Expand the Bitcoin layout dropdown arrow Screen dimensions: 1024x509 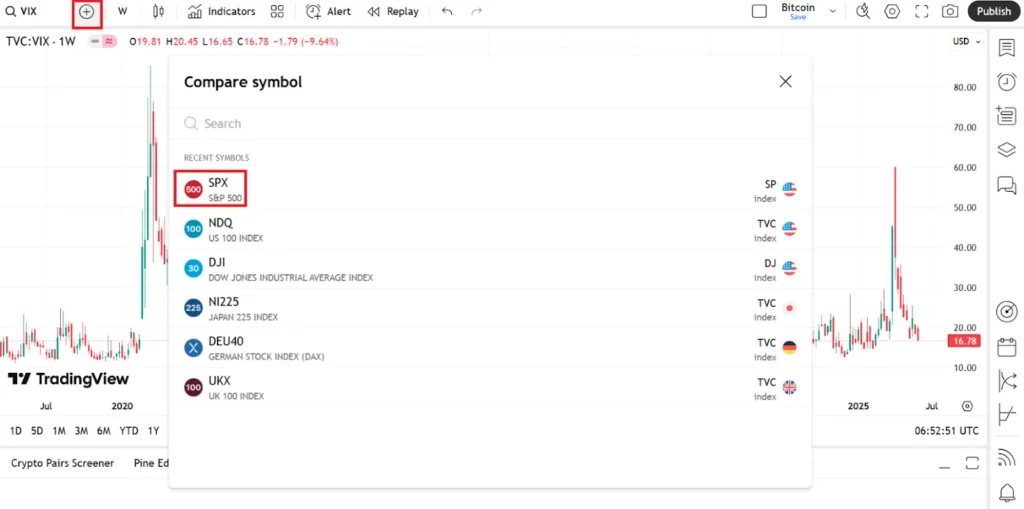833,12
